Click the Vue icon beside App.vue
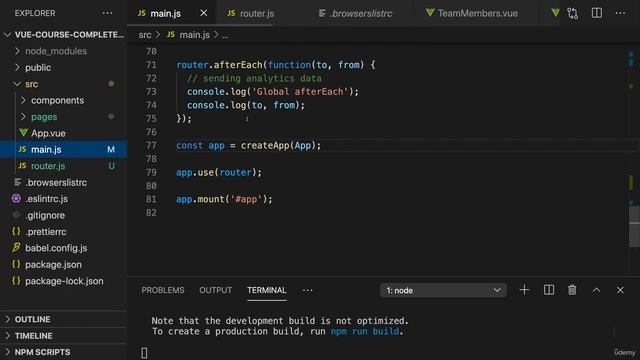 tap(23, 133)
